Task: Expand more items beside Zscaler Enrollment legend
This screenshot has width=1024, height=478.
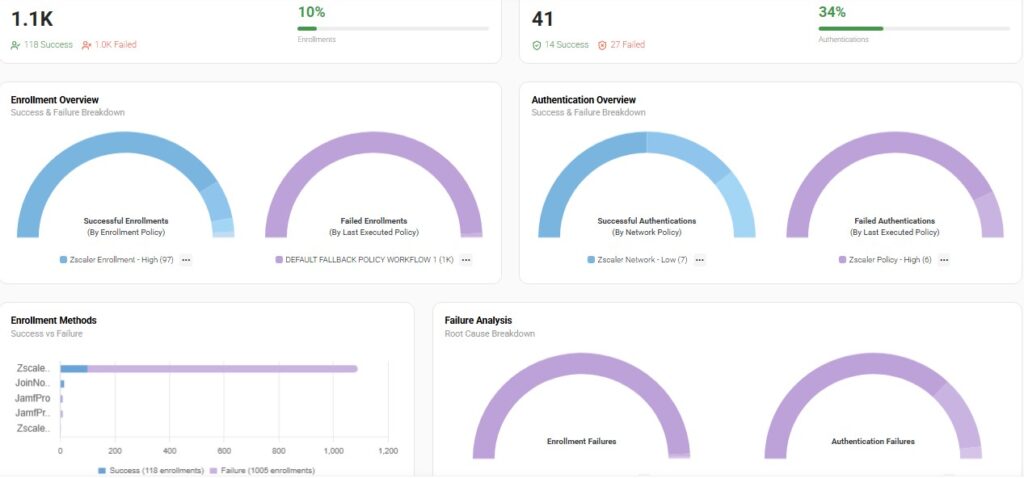Action: [186, 259]
